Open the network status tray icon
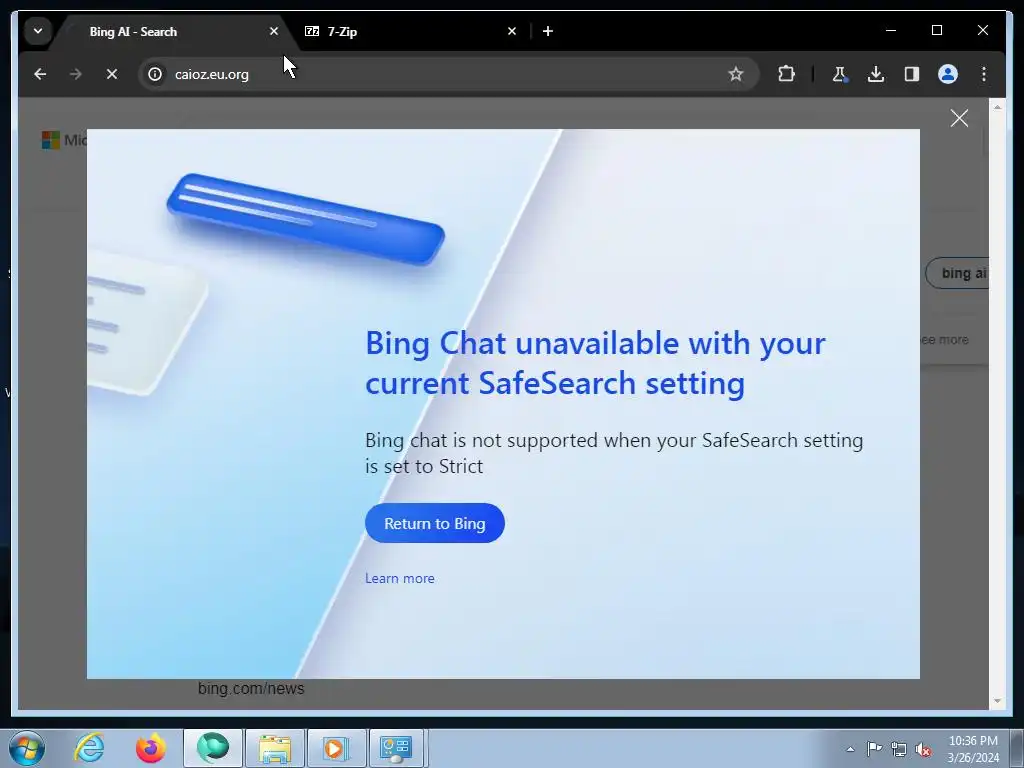 point(899,749)
